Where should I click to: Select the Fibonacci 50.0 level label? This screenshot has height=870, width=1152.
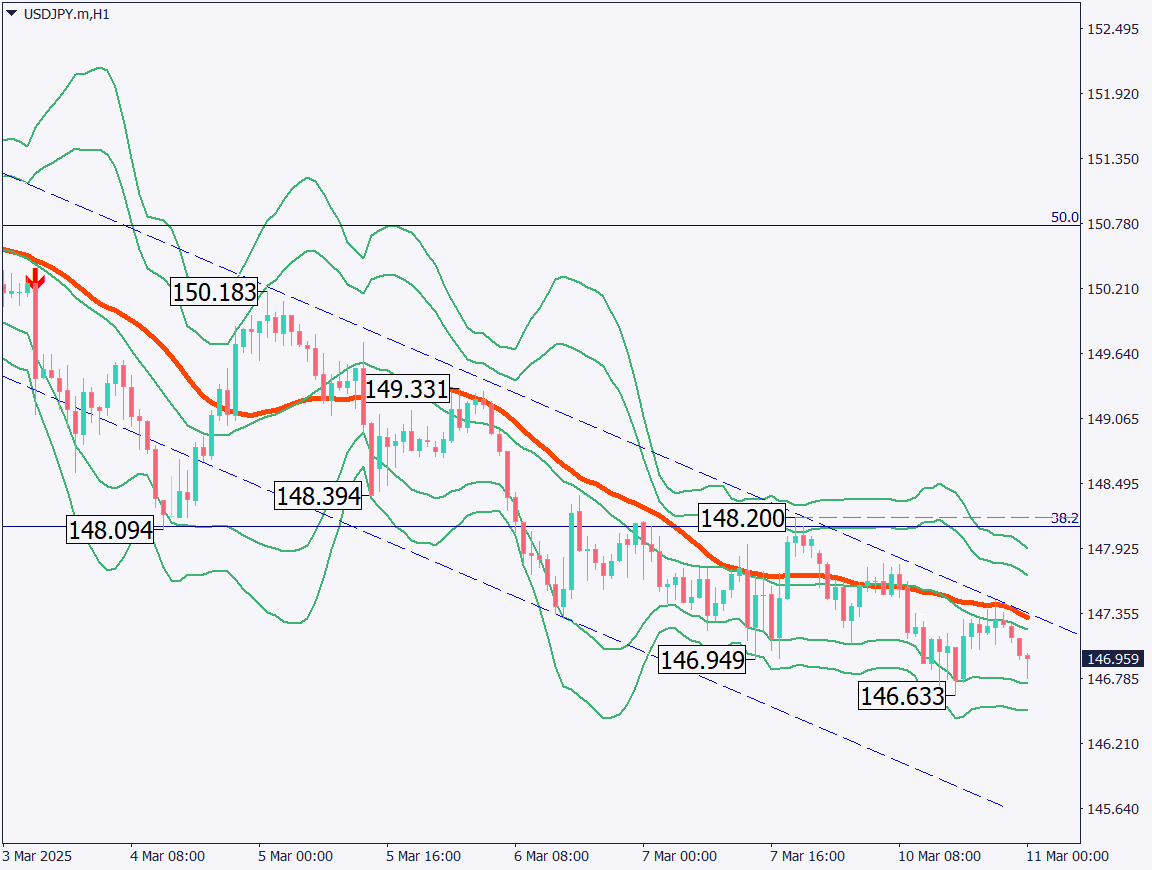point(1064,217)
